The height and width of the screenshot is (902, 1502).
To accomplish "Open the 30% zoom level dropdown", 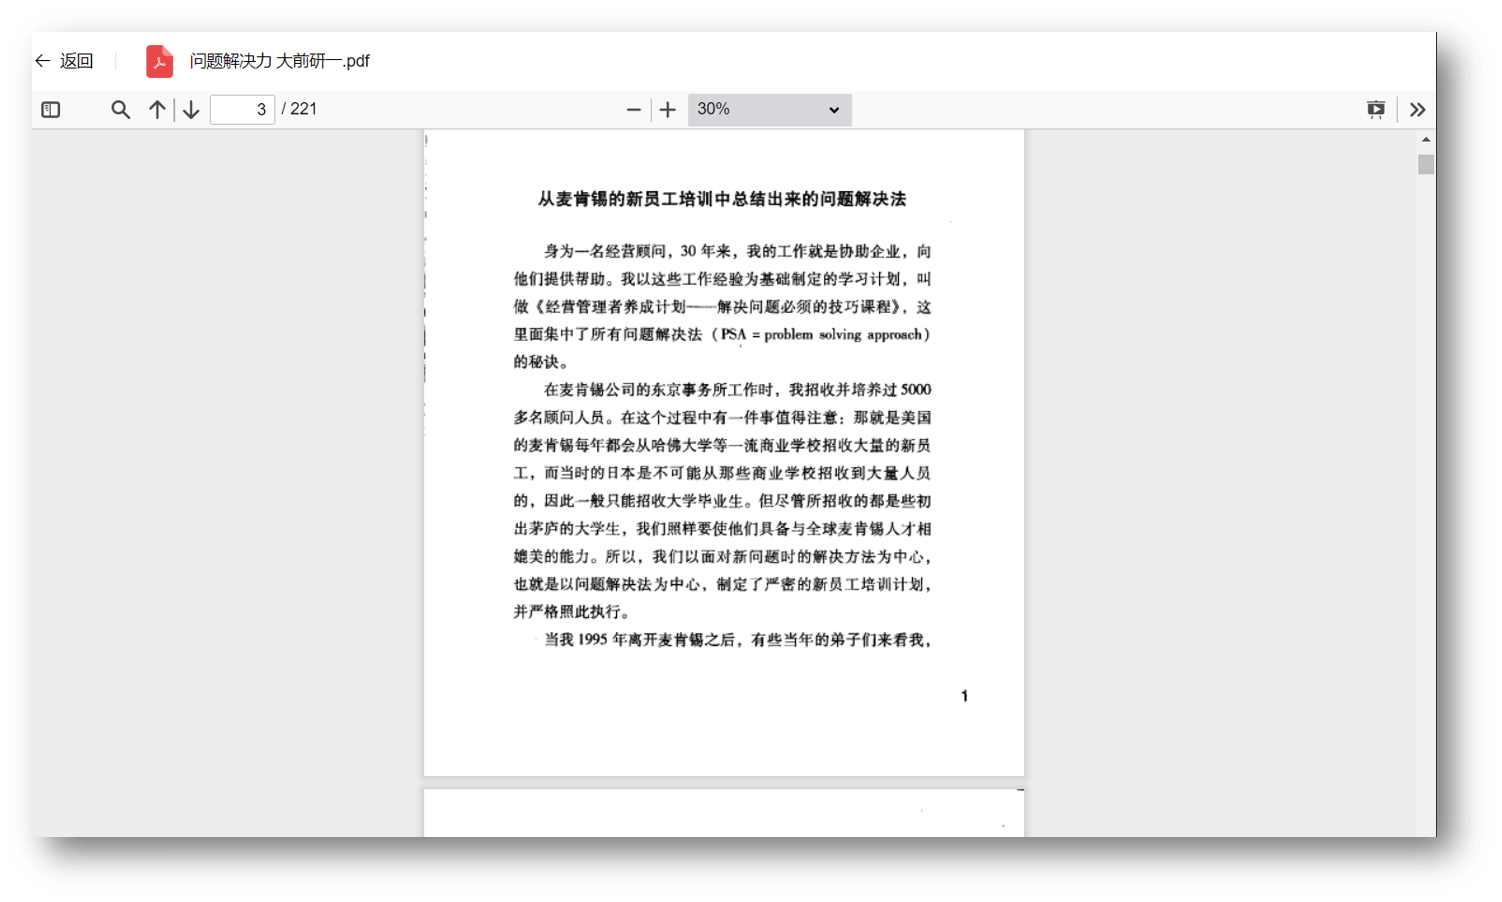I will point(769,110).
